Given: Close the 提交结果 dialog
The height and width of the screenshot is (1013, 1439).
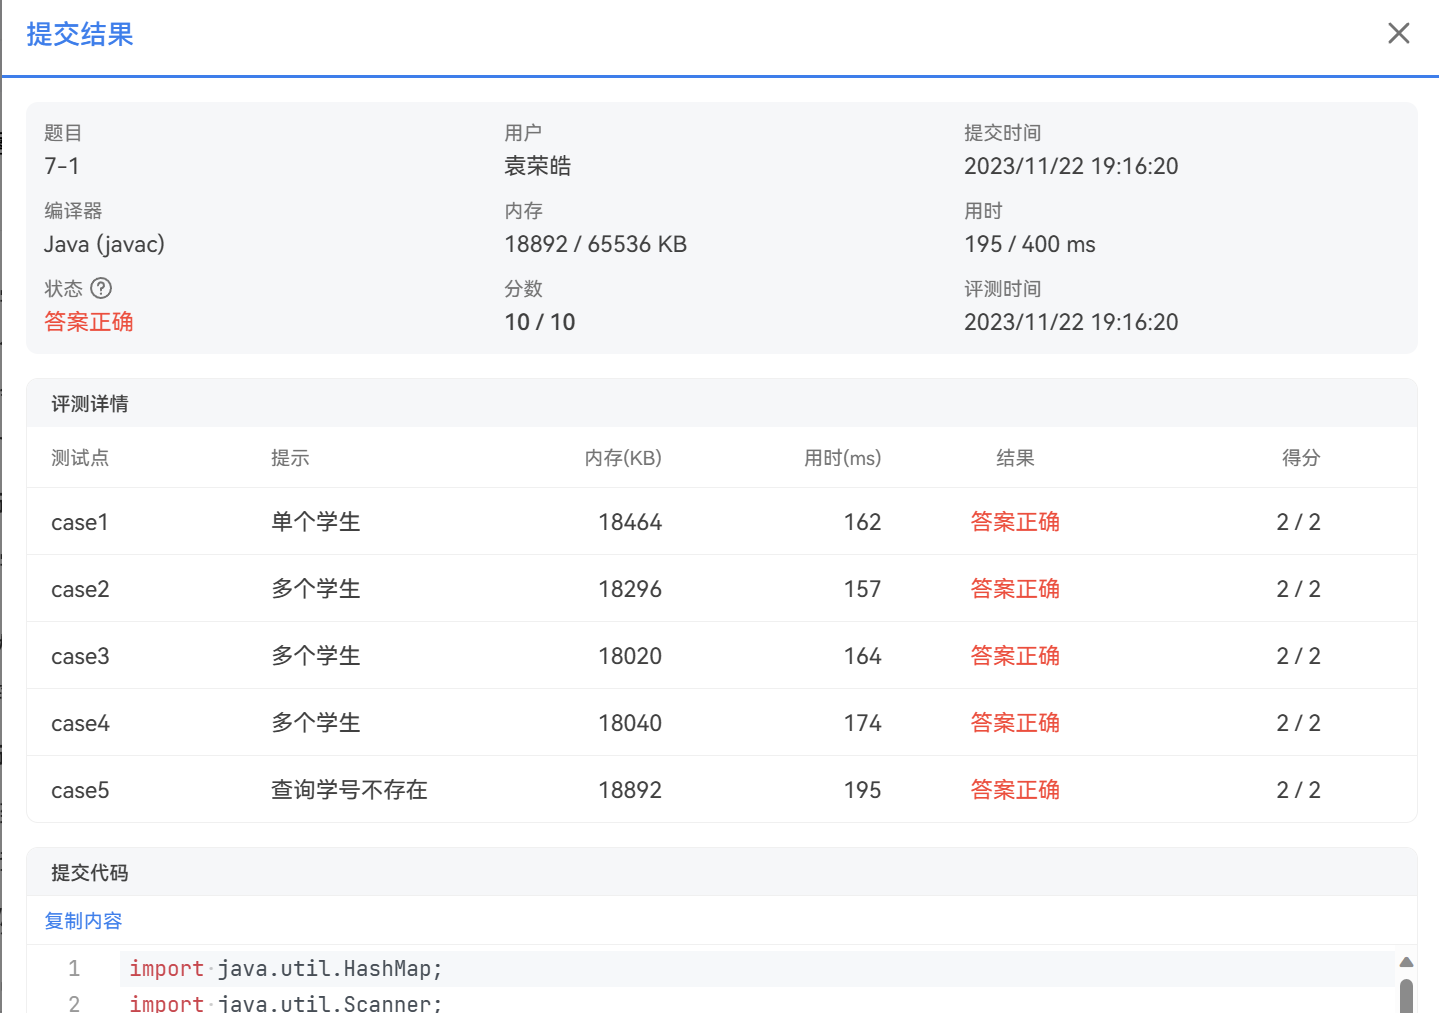Looking at the screenshot, I should (1398, 34).
